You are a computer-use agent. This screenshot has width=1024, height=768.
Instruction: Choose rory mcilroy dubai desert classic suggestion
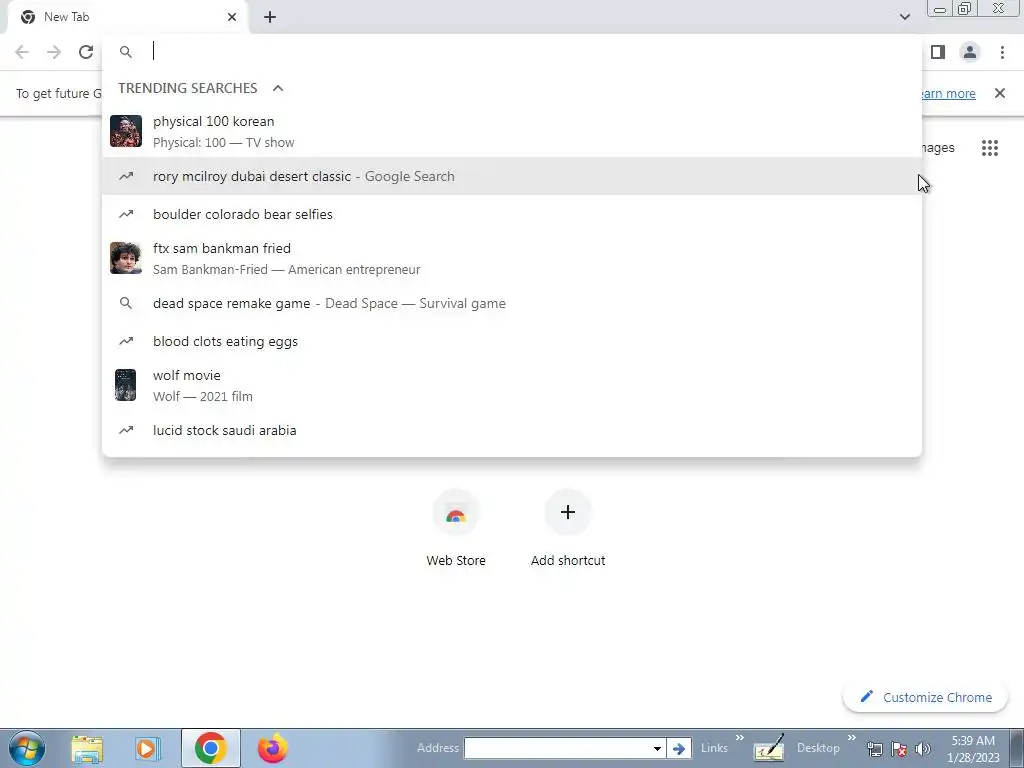(512, 176)
